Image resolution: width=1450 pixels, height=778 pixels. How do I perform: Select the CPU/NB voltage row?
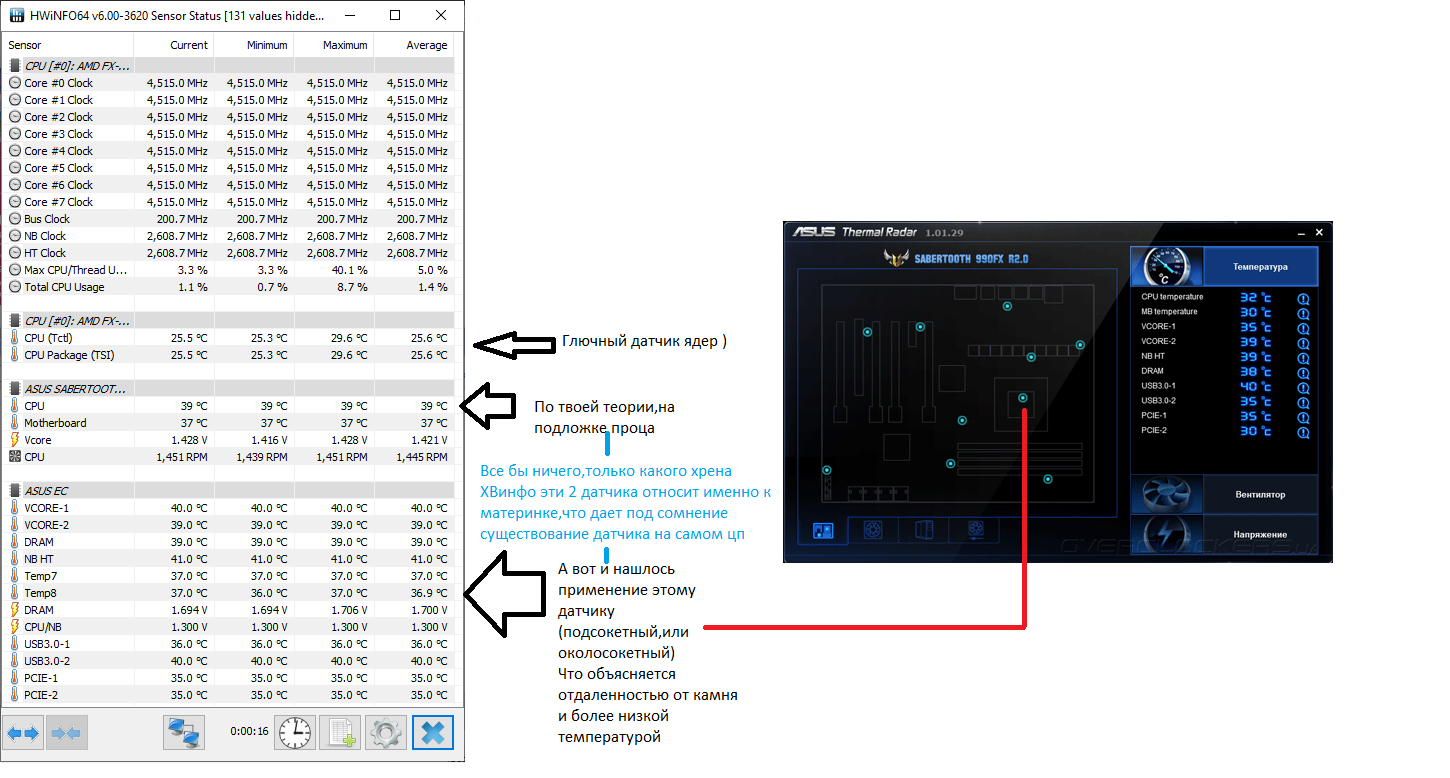[229, 627]
